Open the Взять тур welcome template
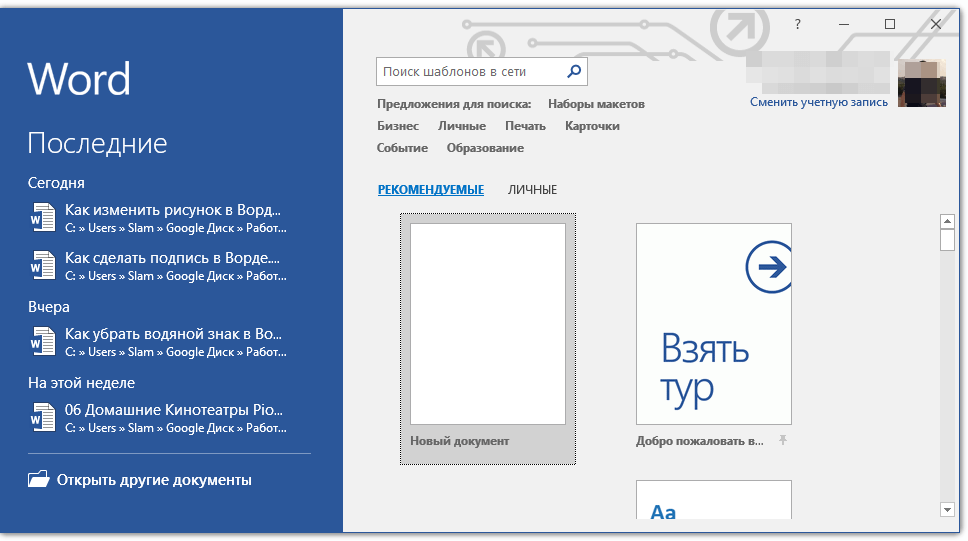 pos(713,325)
